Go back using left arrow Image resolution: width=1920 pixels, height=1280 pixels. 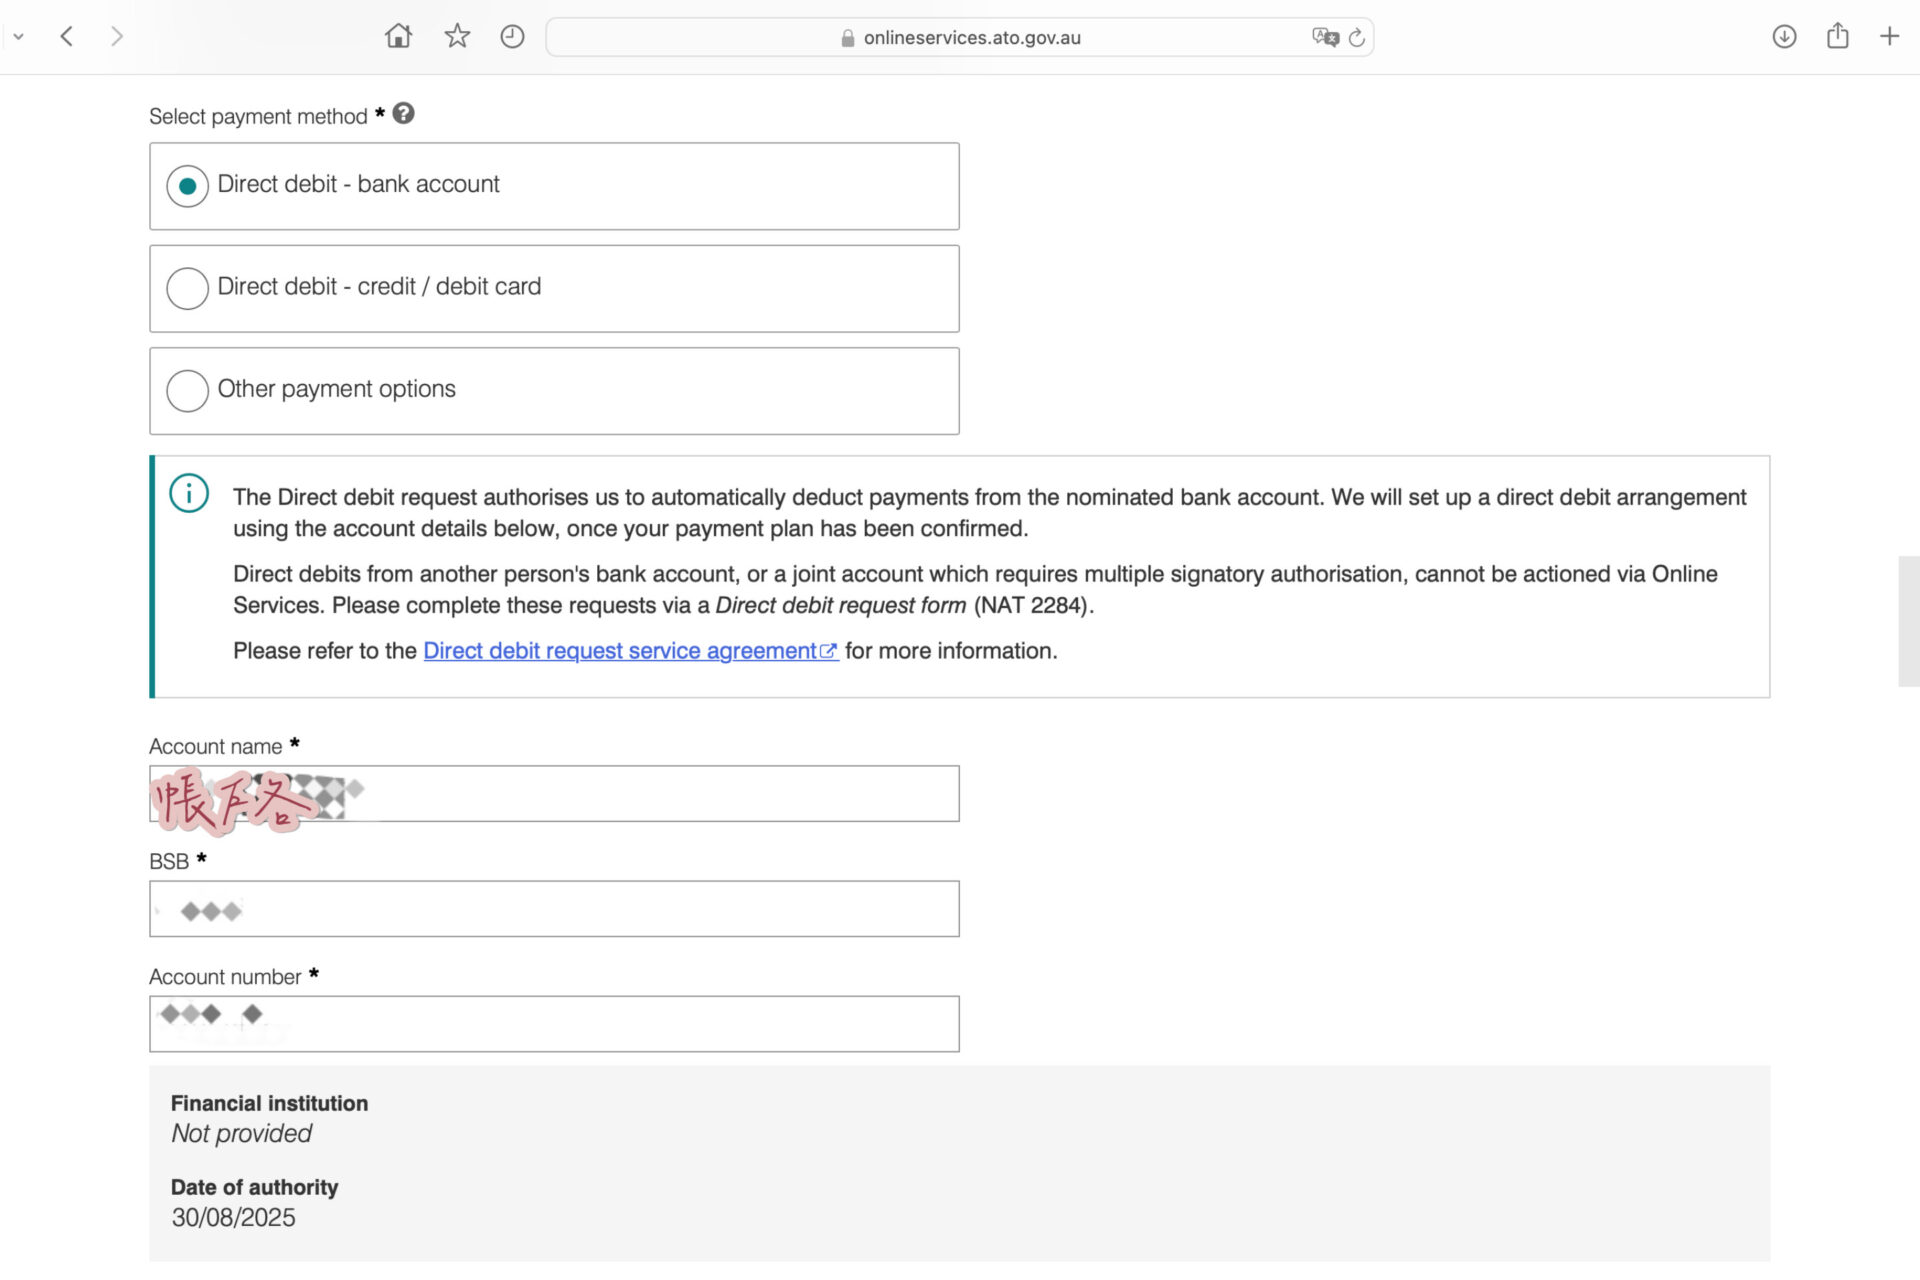[67, 37]
